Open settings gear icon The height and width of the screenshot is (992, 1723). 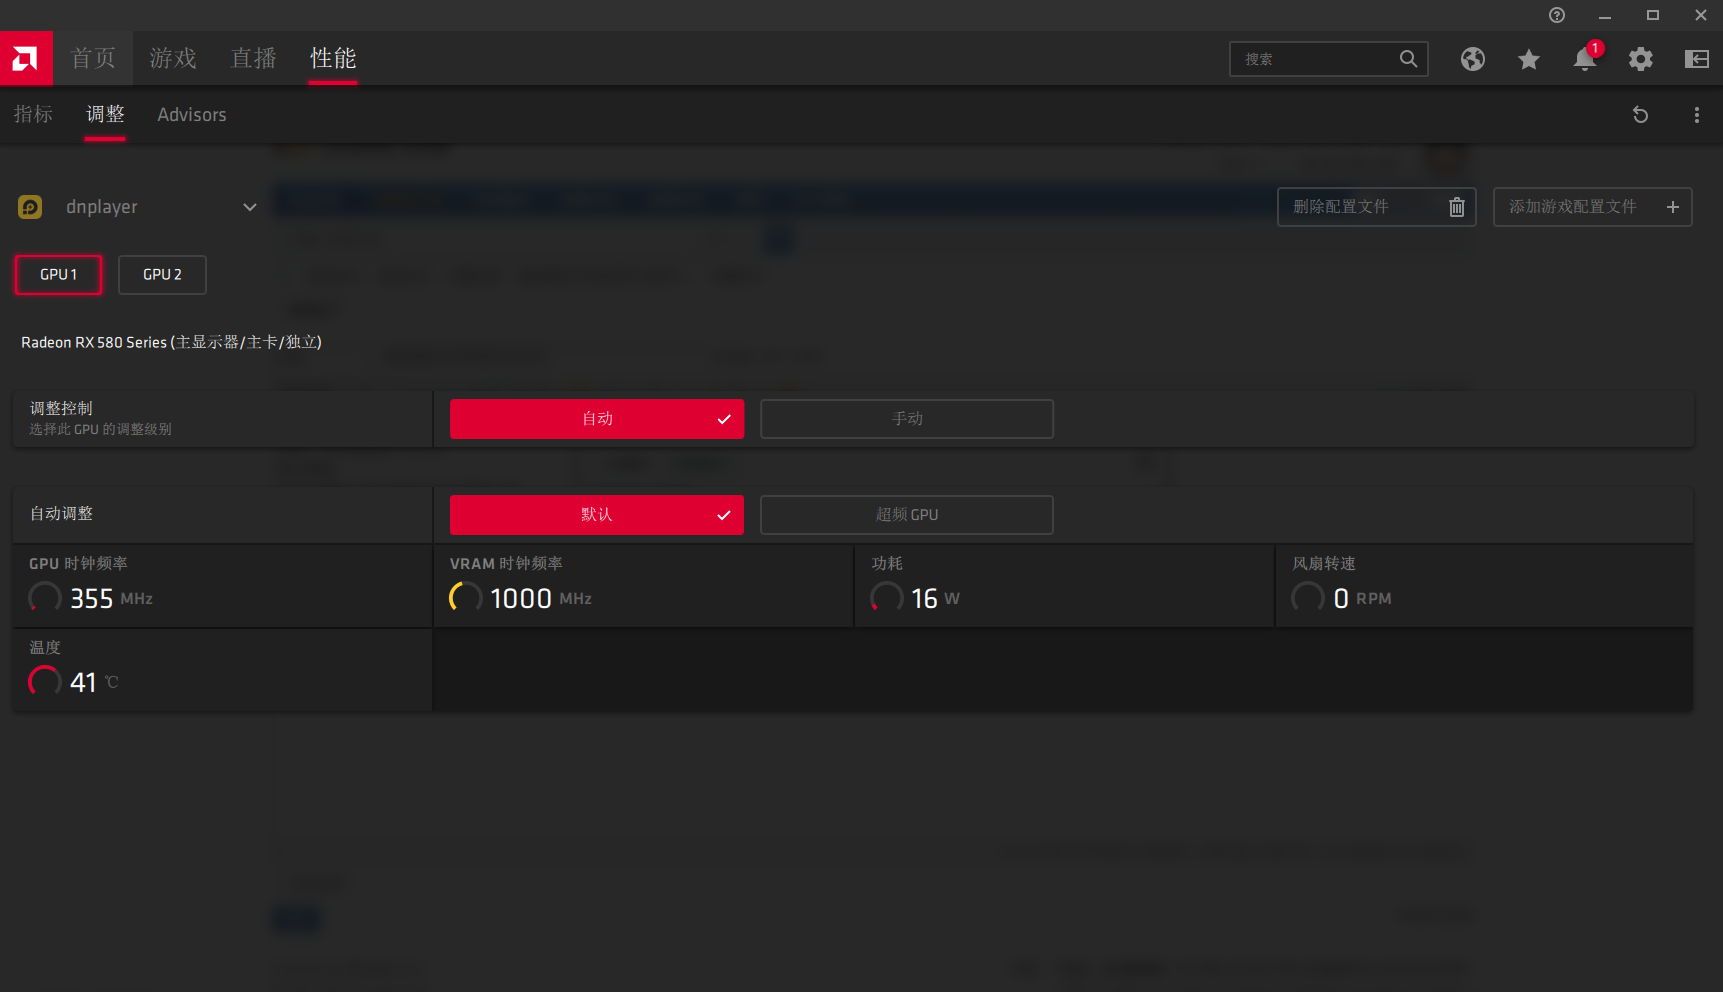click(x=1640, y=59)
